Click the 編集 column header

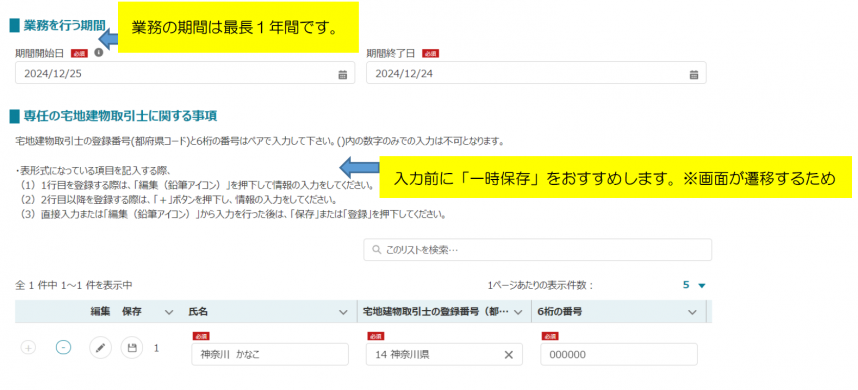100,311
